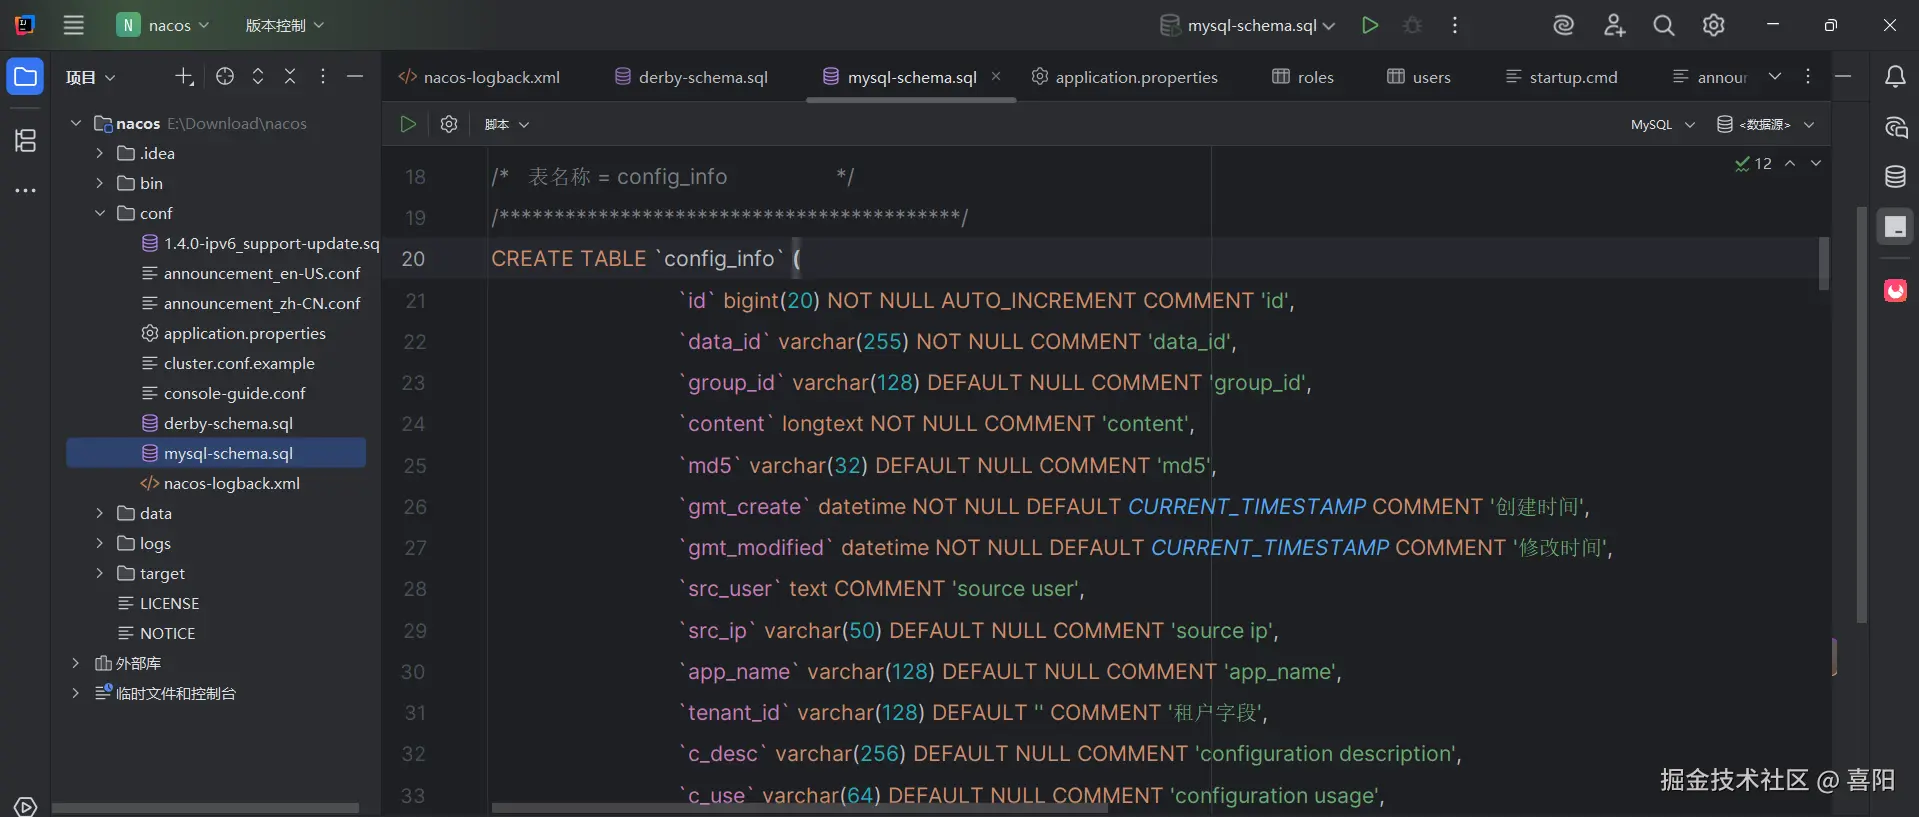
Task: Expand the data folder
Action: coord(99,513)
